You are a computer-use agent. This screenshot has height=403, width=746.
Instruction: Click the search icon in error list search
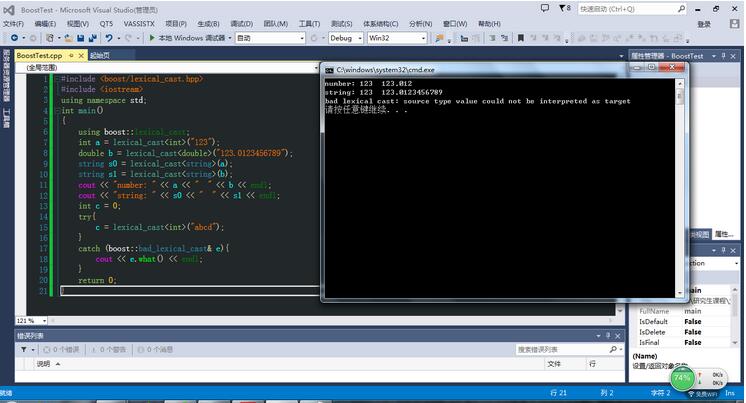click(x=613, y=350)
